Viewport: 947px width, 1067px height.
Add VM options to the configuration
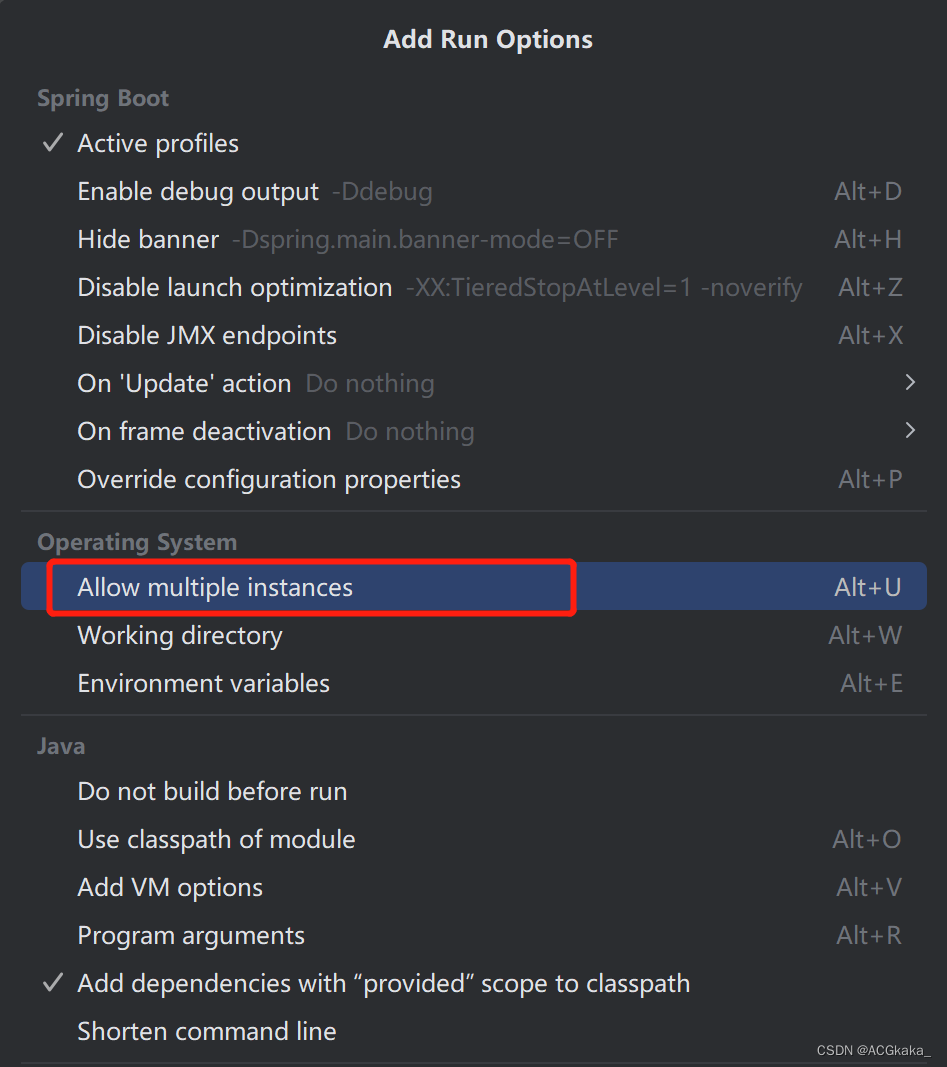coord(169,887)
